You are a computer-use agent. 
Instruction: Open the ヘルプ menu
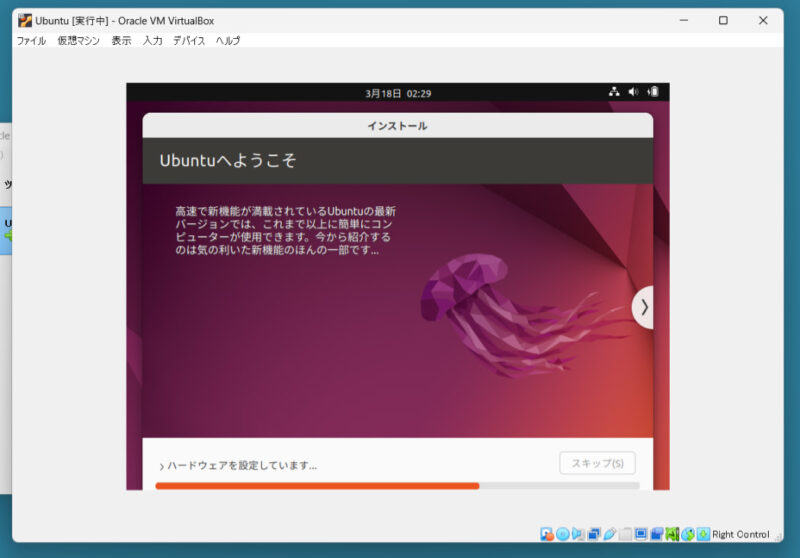pyautogui.click(x=228, y=41)
